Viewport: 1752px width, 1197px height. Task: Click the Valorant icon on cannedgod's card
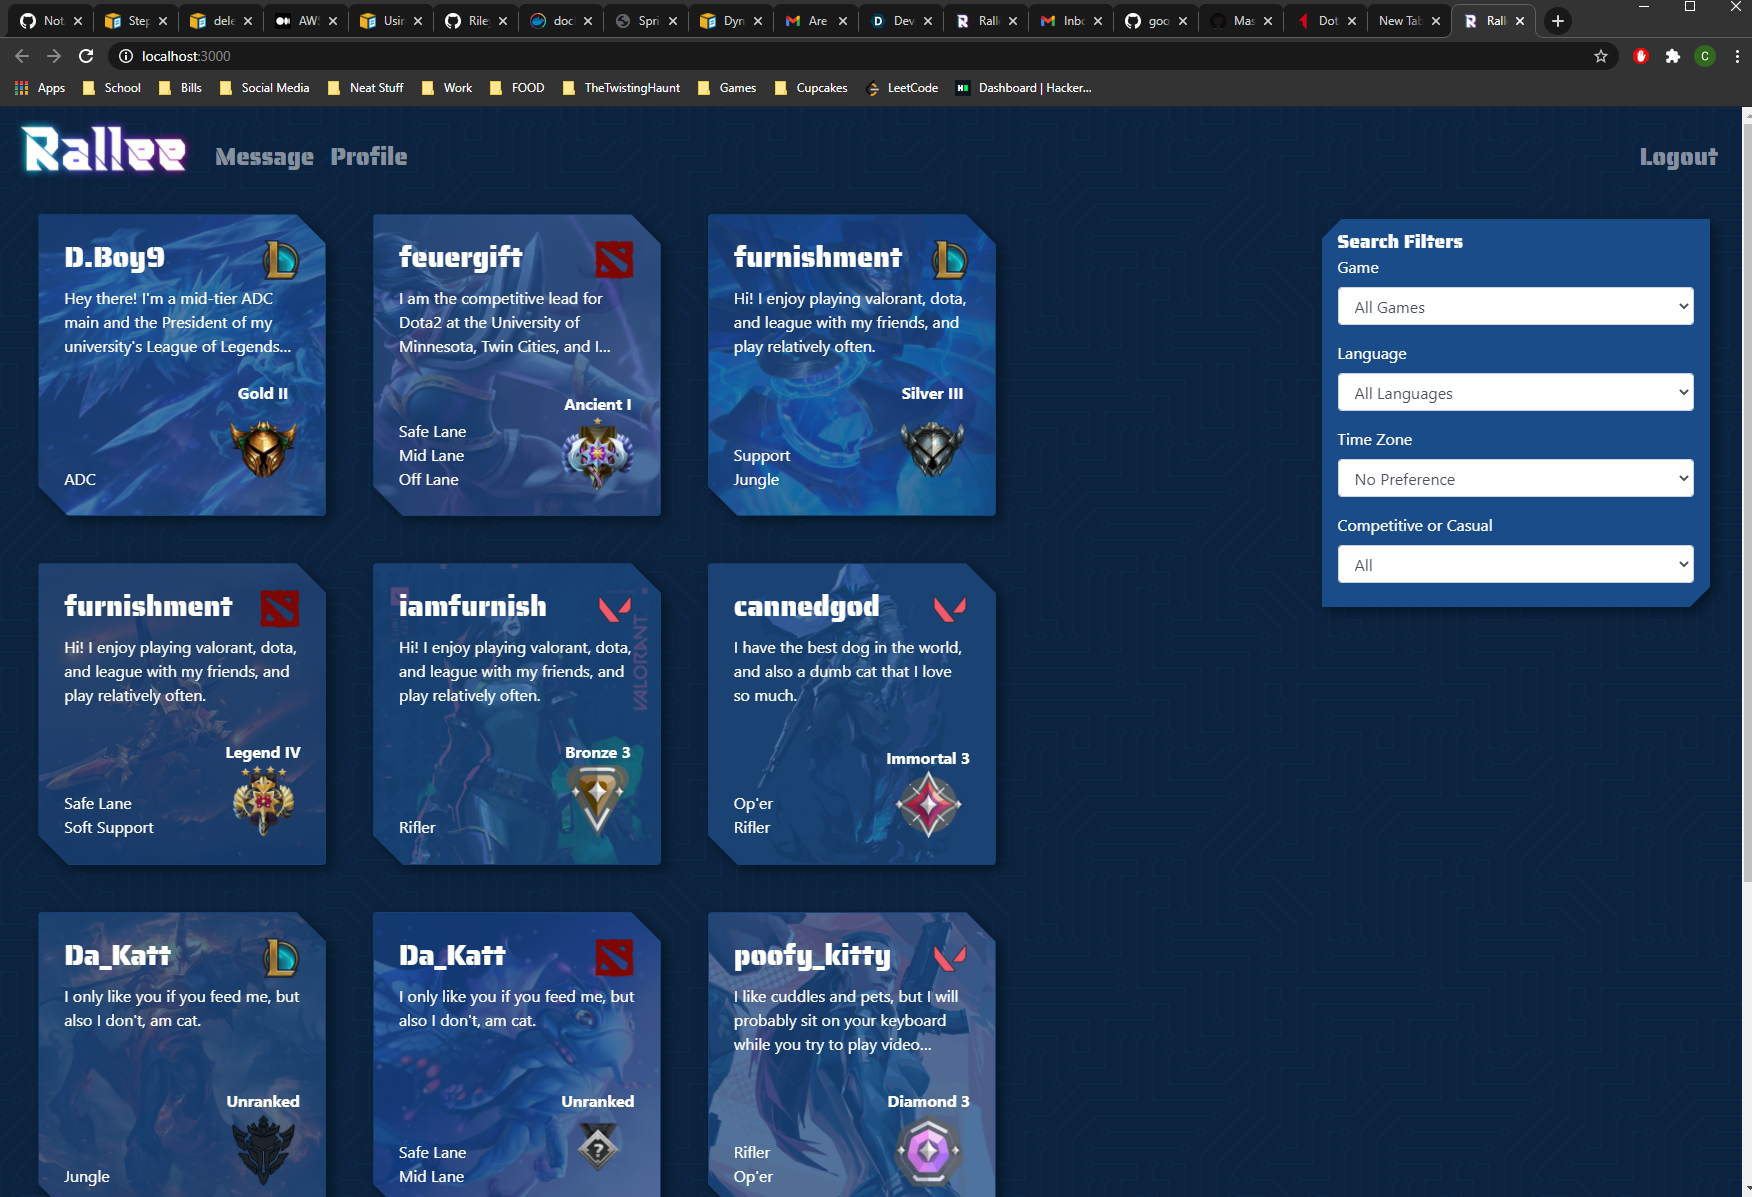tap(949, 608)
